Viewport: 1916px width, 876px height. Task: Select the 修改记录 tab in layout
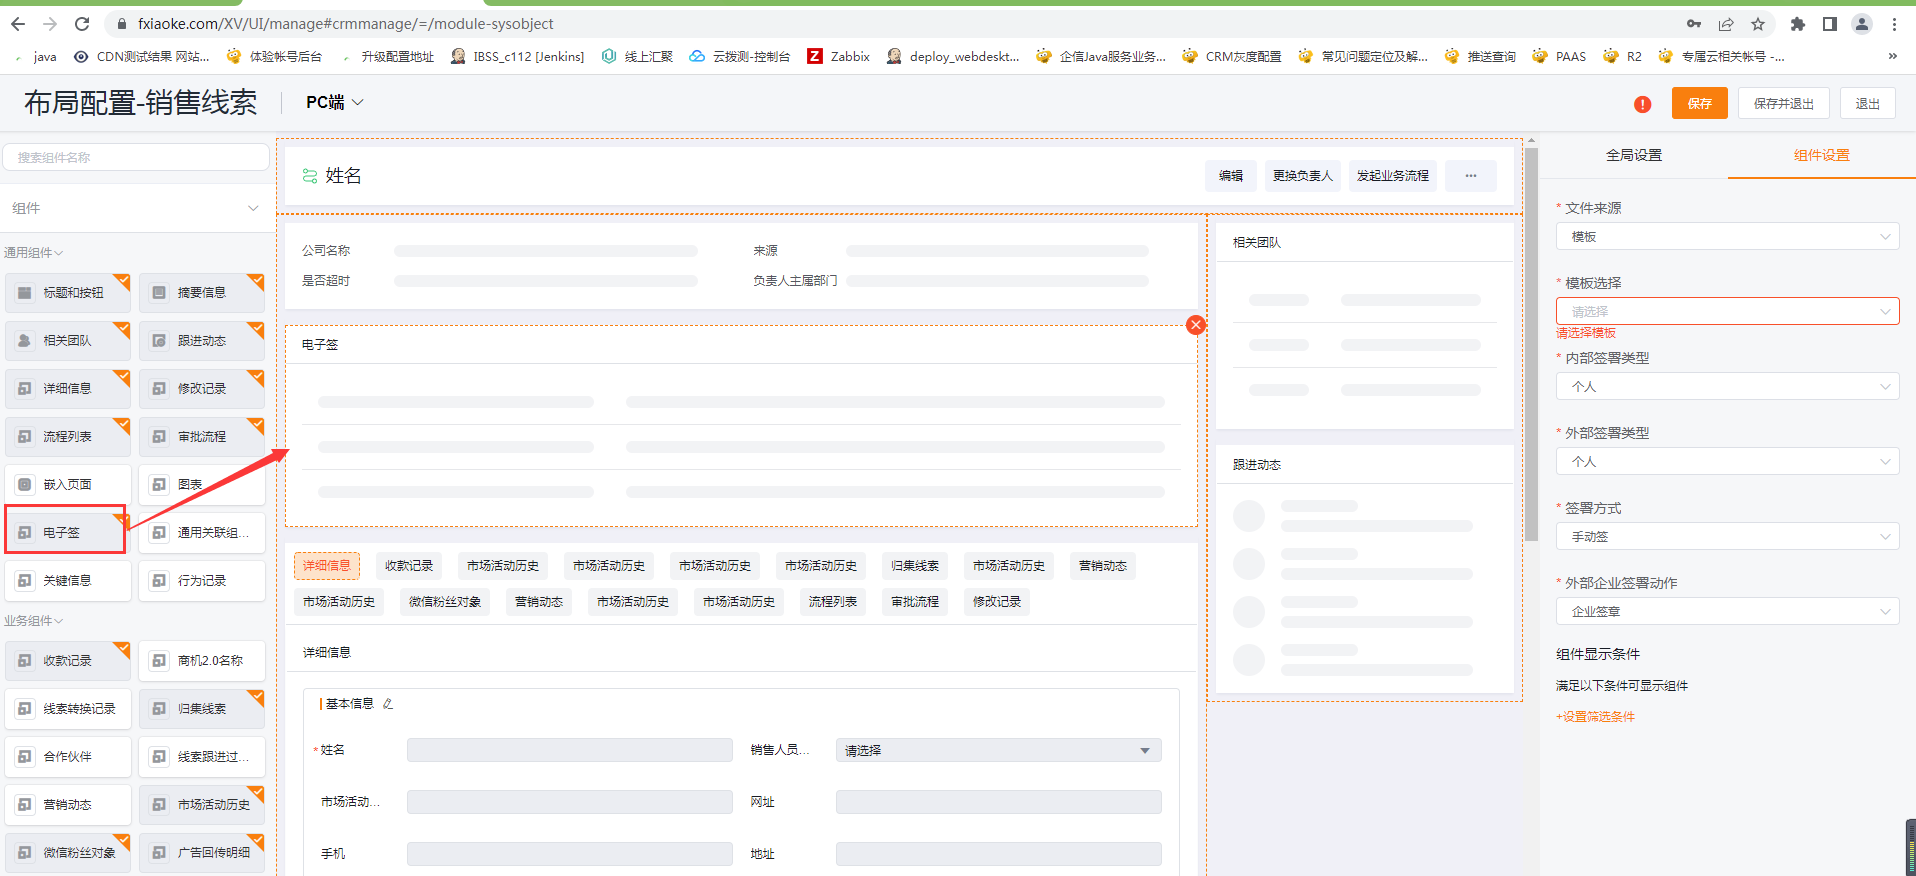click(997, 602)
